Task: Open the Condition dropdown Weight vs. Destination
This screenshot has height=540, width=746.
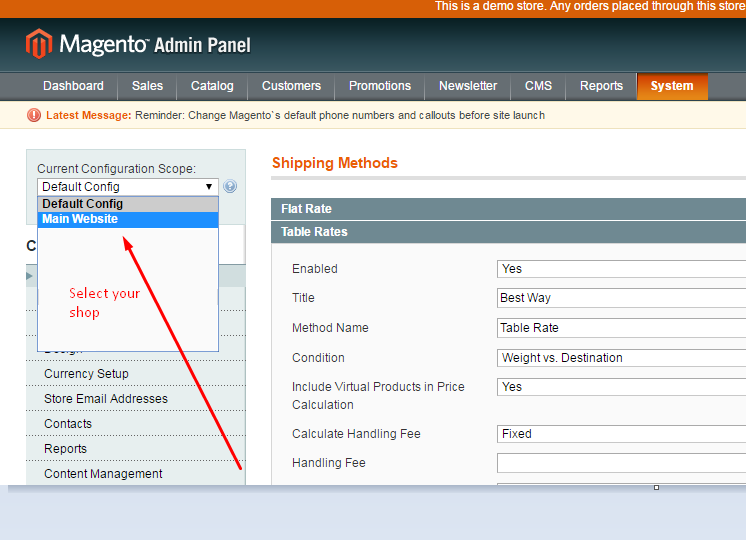Action: tap(621, 358)
